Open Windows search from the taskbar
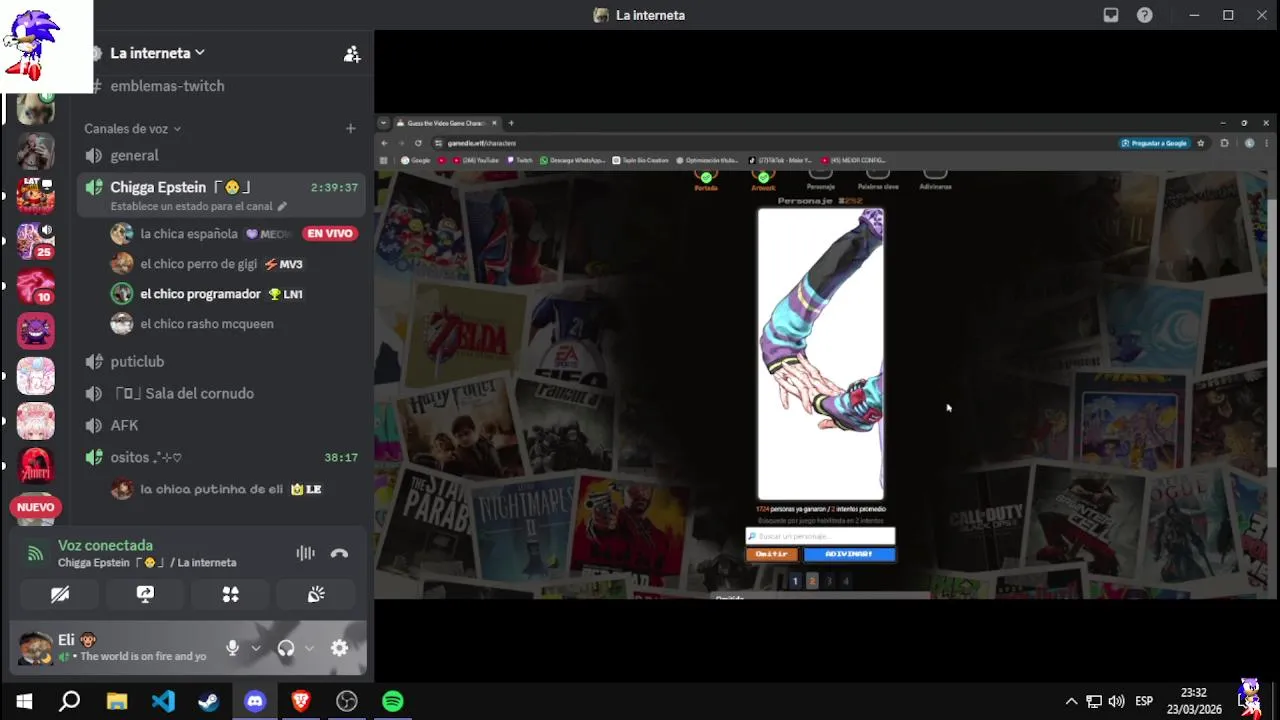Image resolution: width=1280 pixels, height=720 pixels. pos(69,701)
